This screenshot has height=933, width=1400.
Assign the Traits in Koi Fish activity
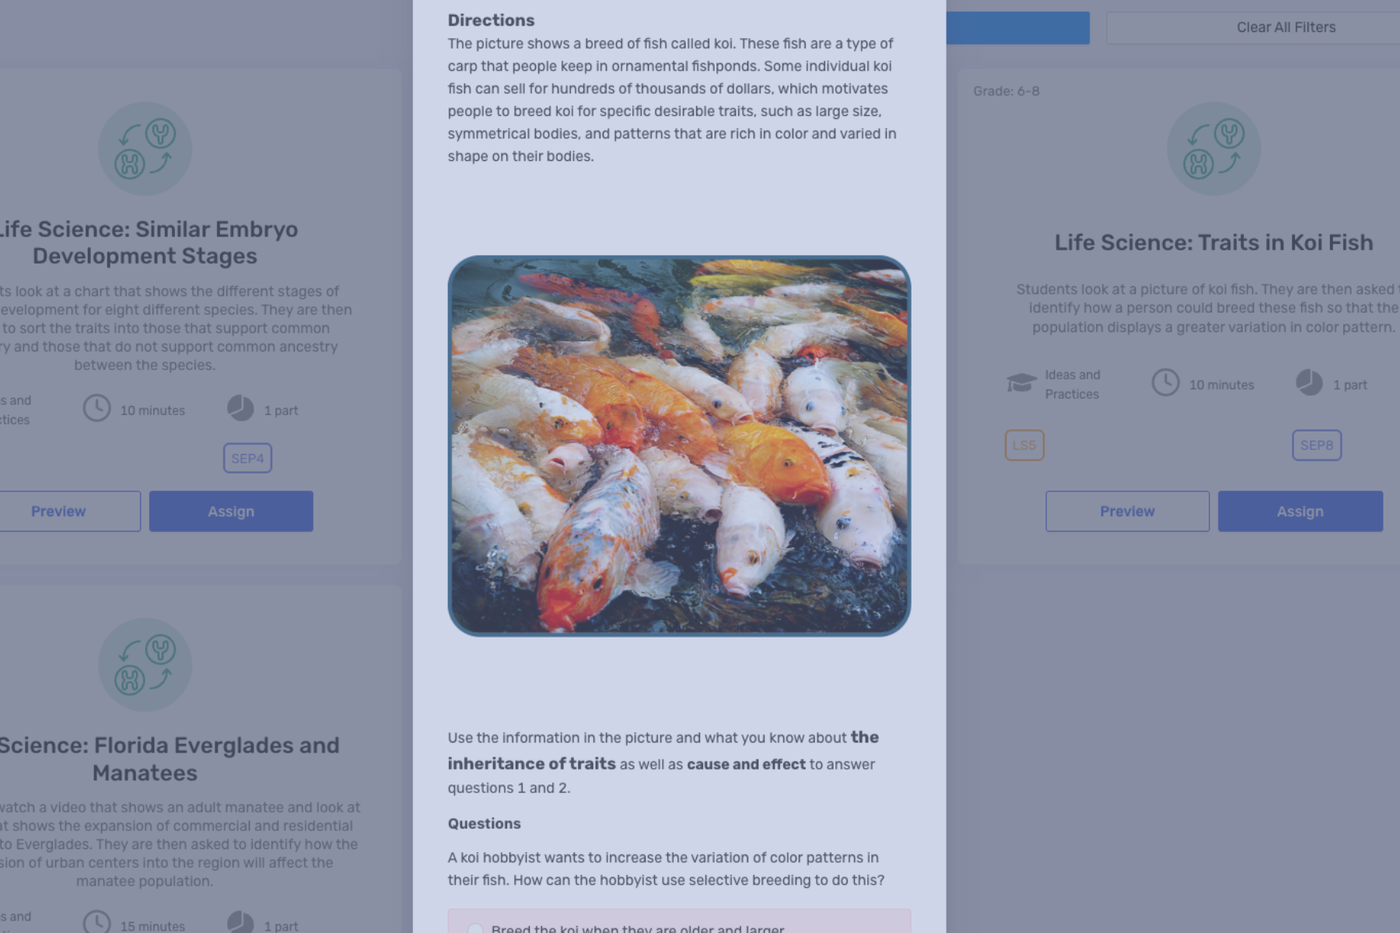1300,511
